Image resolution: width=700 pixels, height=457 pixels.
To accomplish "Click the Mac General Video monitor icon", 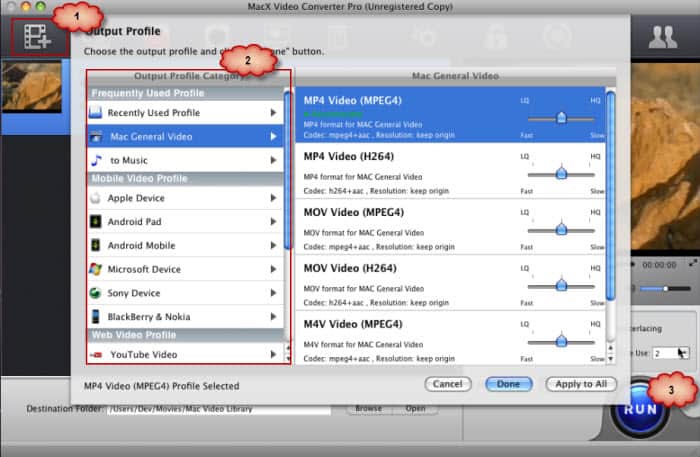I will (96, 137).
